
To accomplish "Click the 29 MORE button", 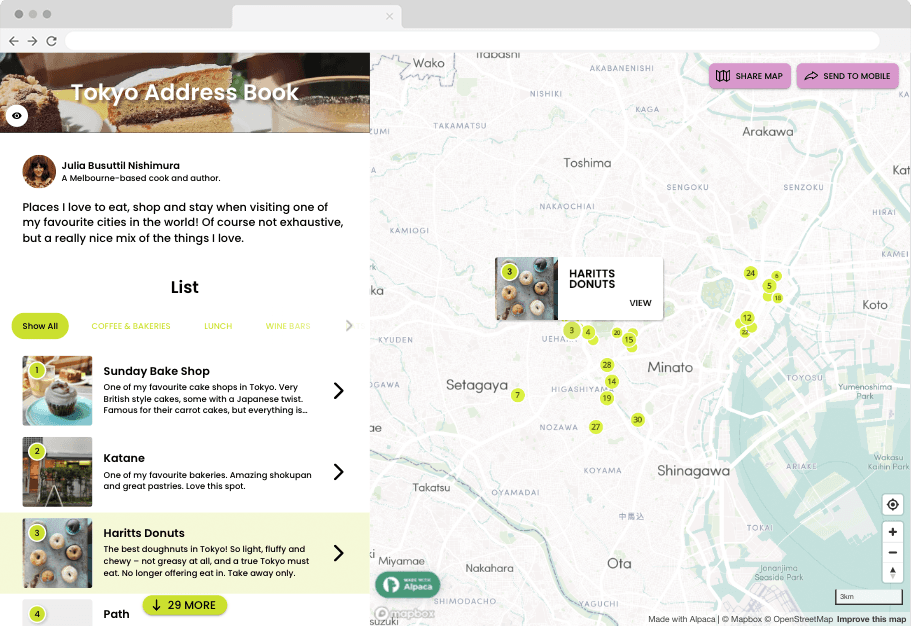I will pyautogui.click(x=185, y=605).
